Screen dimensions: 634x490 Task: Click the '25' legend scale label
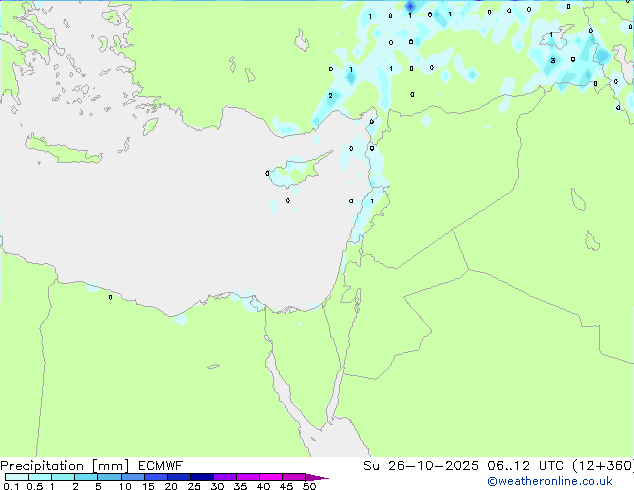[194, 486]
